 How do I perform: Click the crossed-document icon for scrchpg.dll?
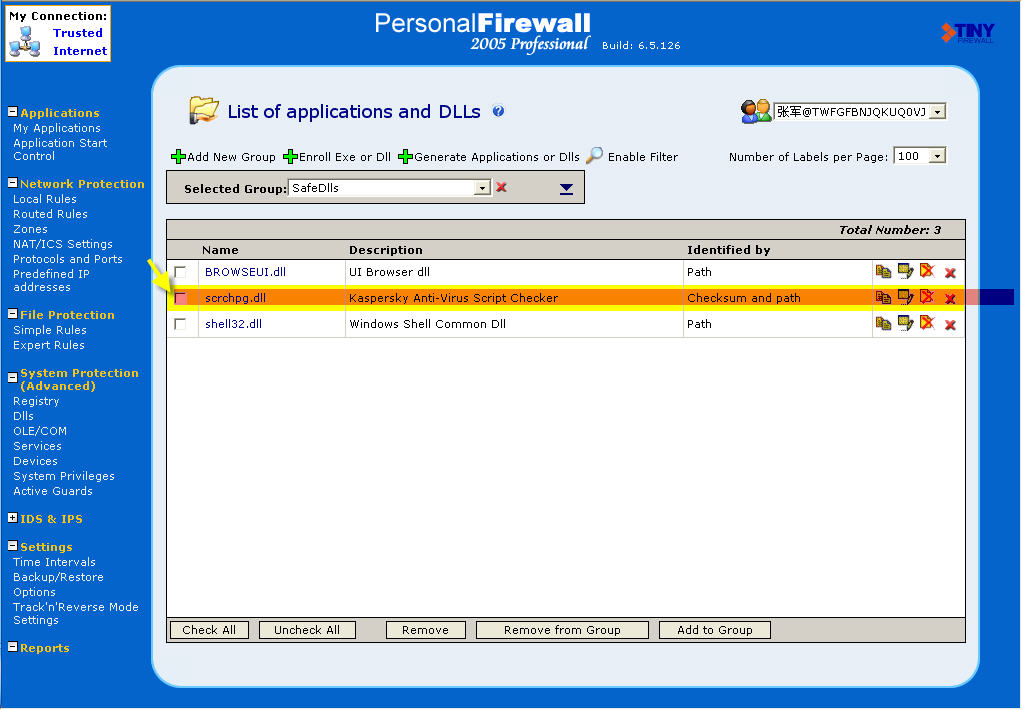(x=927, y=297)
